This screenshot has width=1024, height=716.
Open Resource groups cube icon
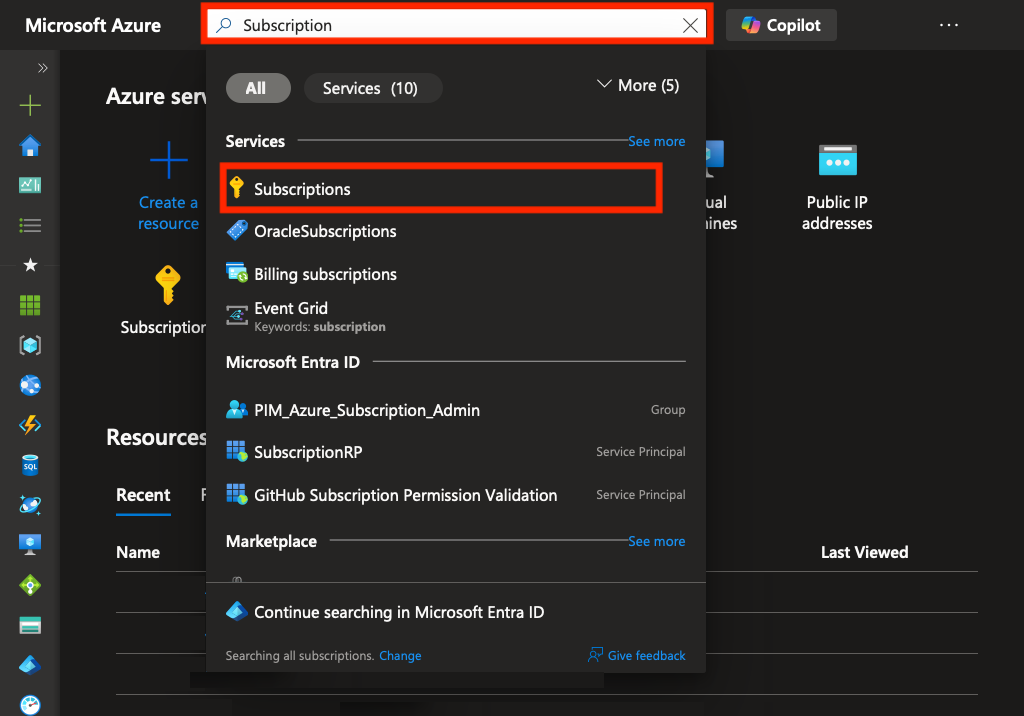[30, 345]
